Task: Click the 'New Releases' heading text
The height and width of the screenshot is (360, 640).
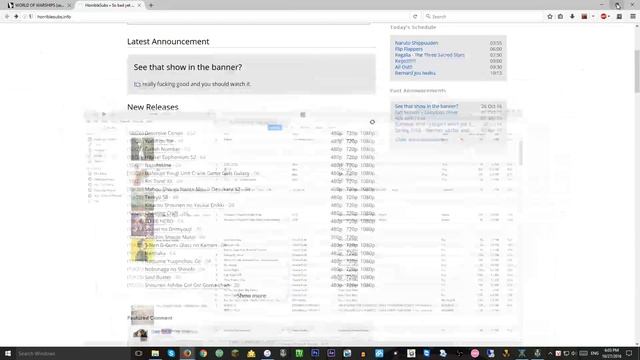Action: tap(153, 107)
